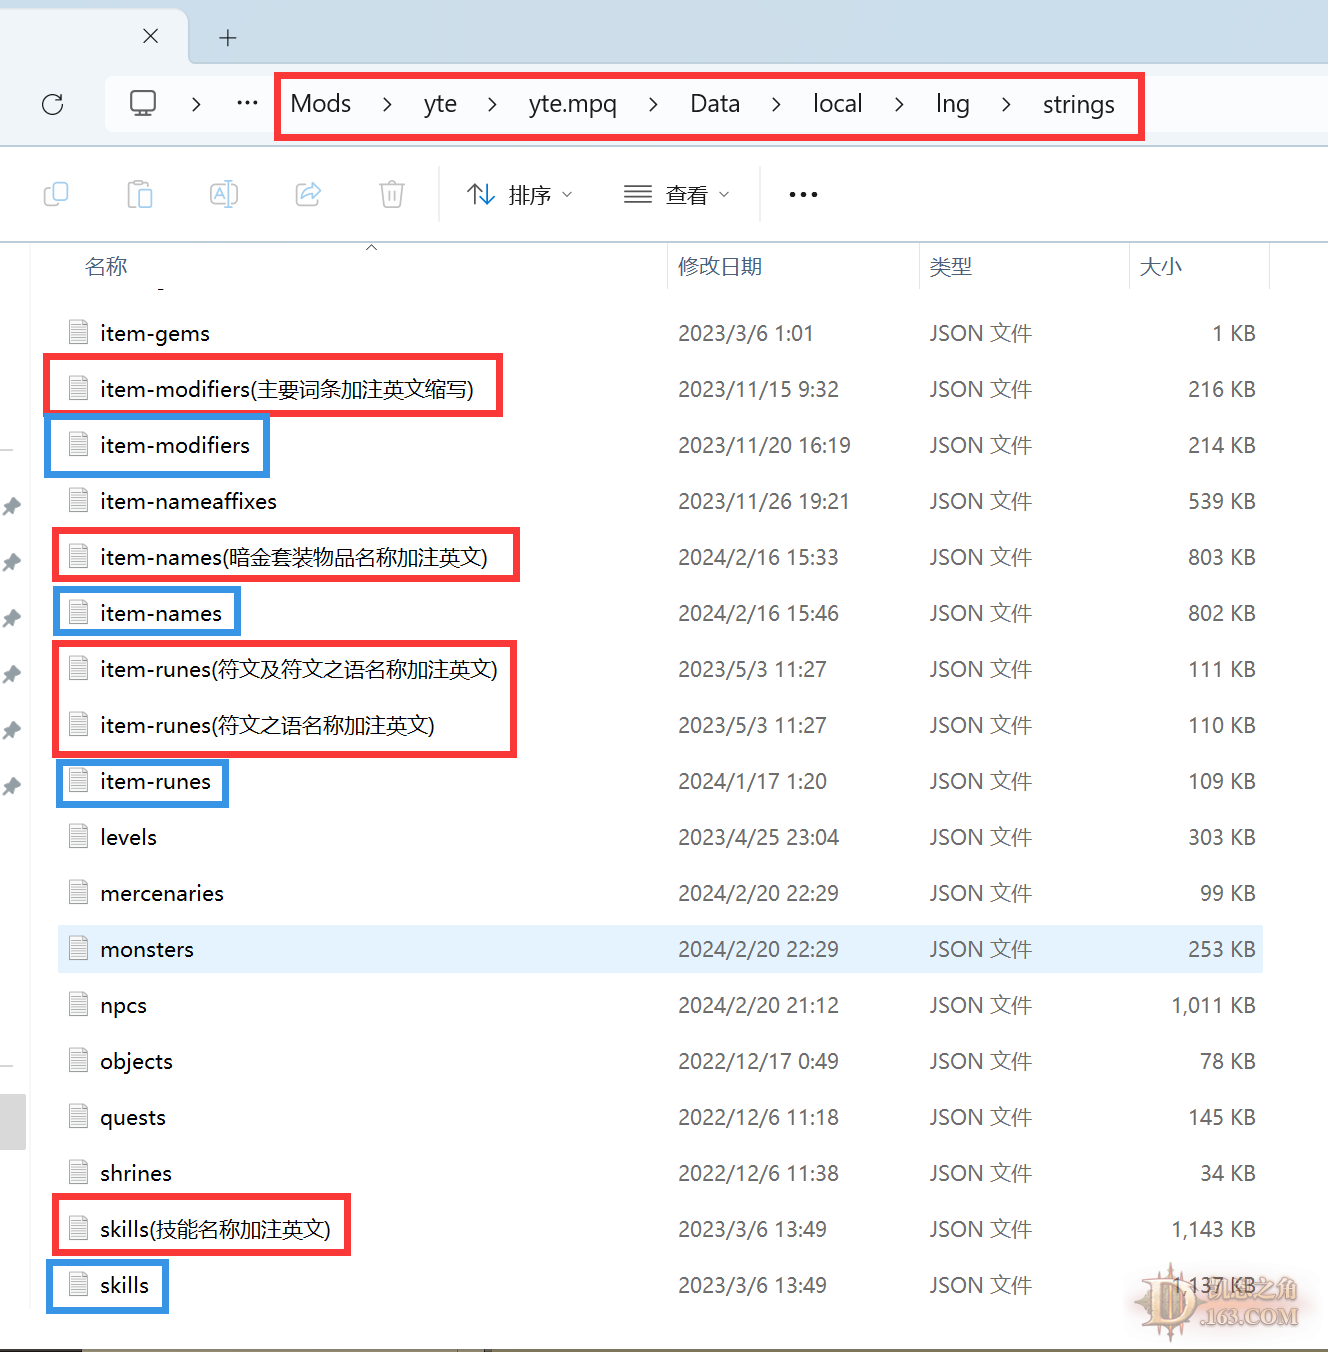Navigate to lng breadcrumb folder

coord(953,104)
